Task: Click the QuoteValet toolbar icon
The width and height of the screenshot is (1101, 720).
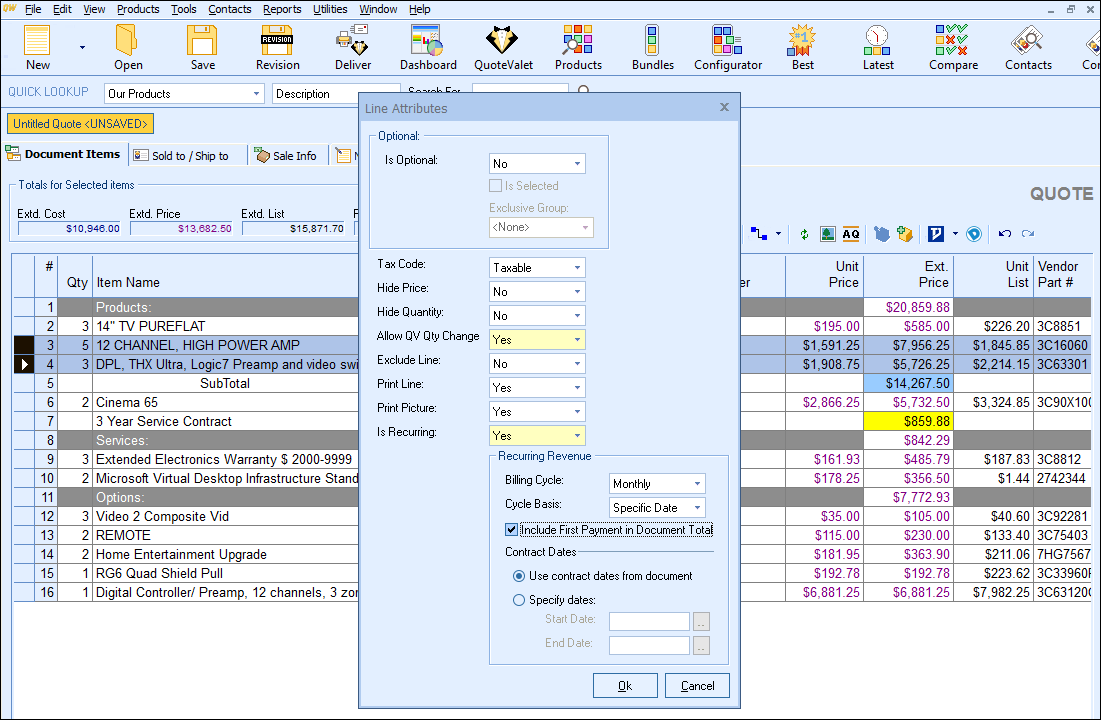Action: coord(503,48)
